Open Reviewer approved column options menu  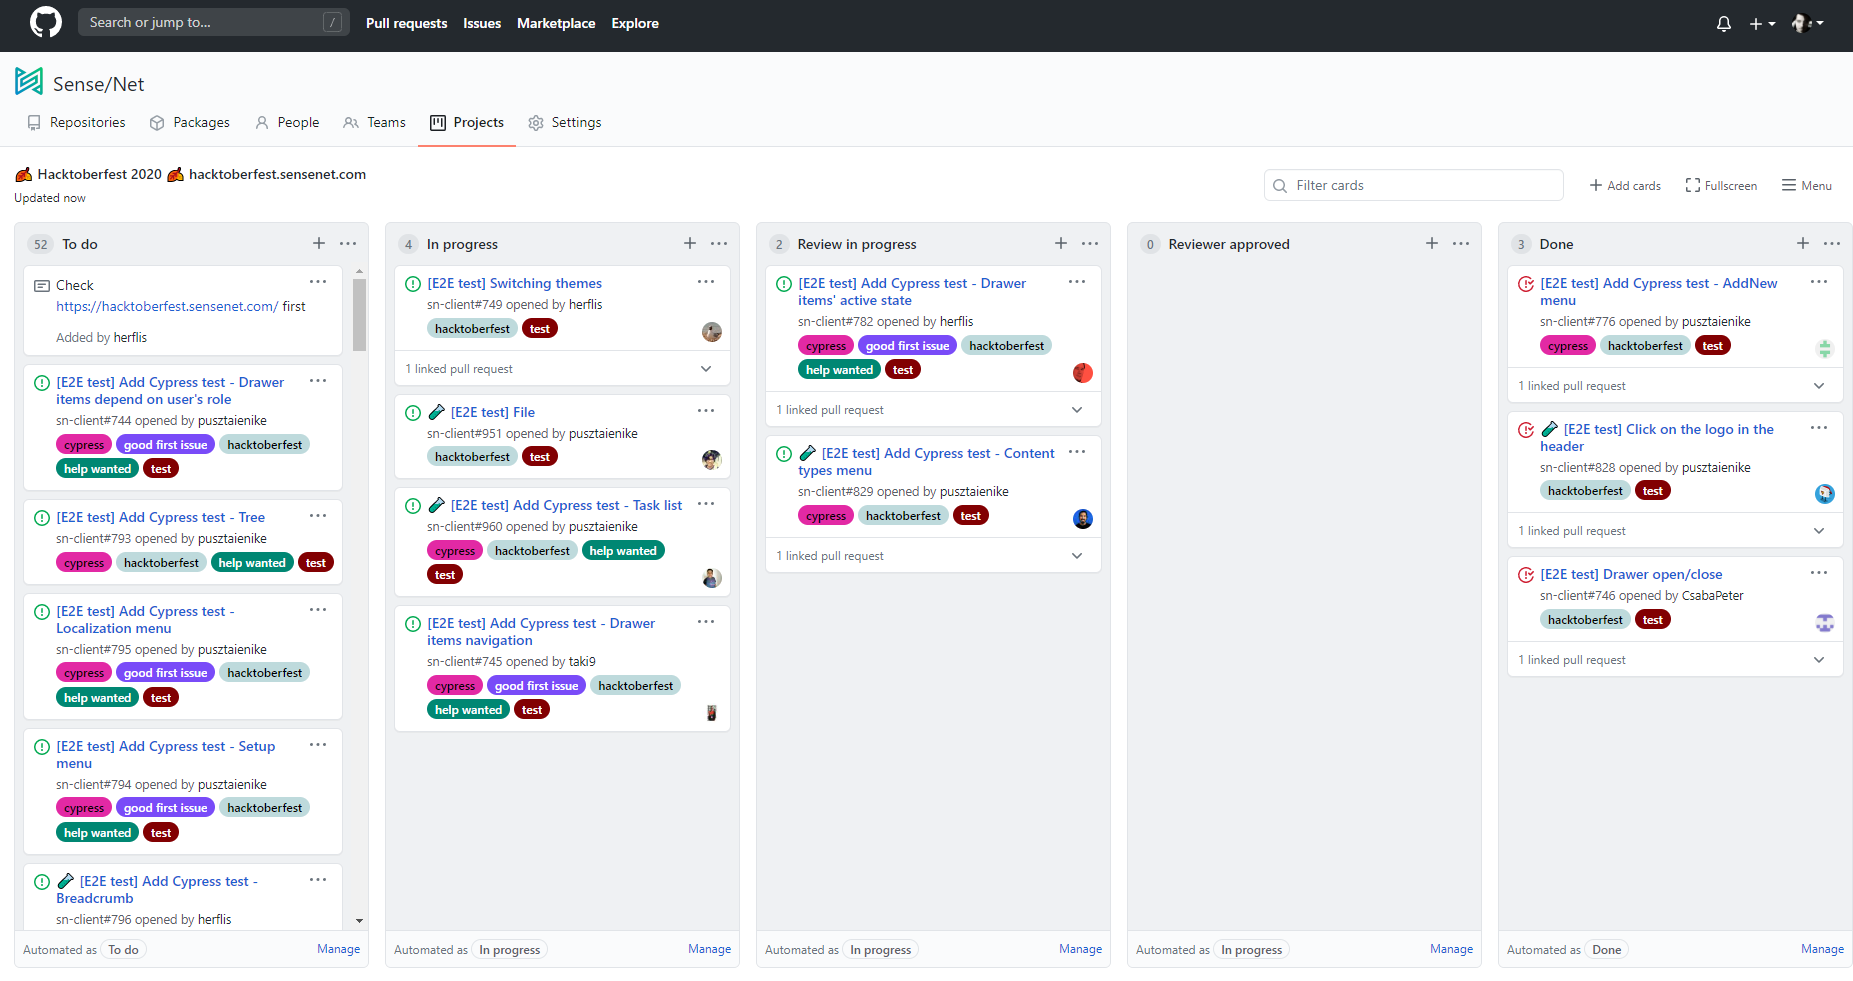pos(1461,243)
